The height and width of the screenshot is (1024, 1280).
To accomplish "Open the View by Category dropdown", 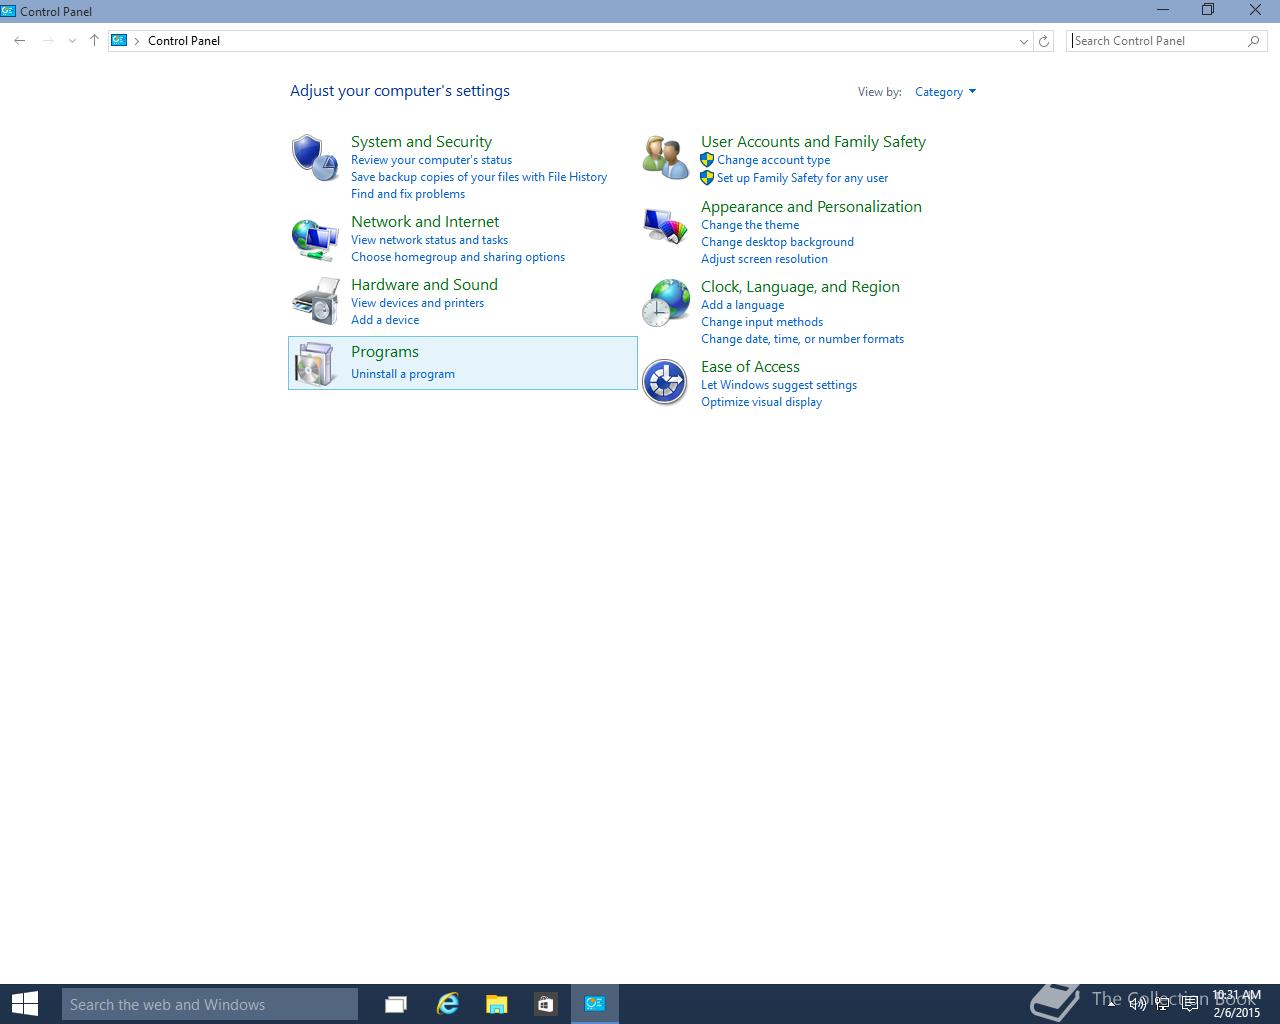I will (945, 92).
